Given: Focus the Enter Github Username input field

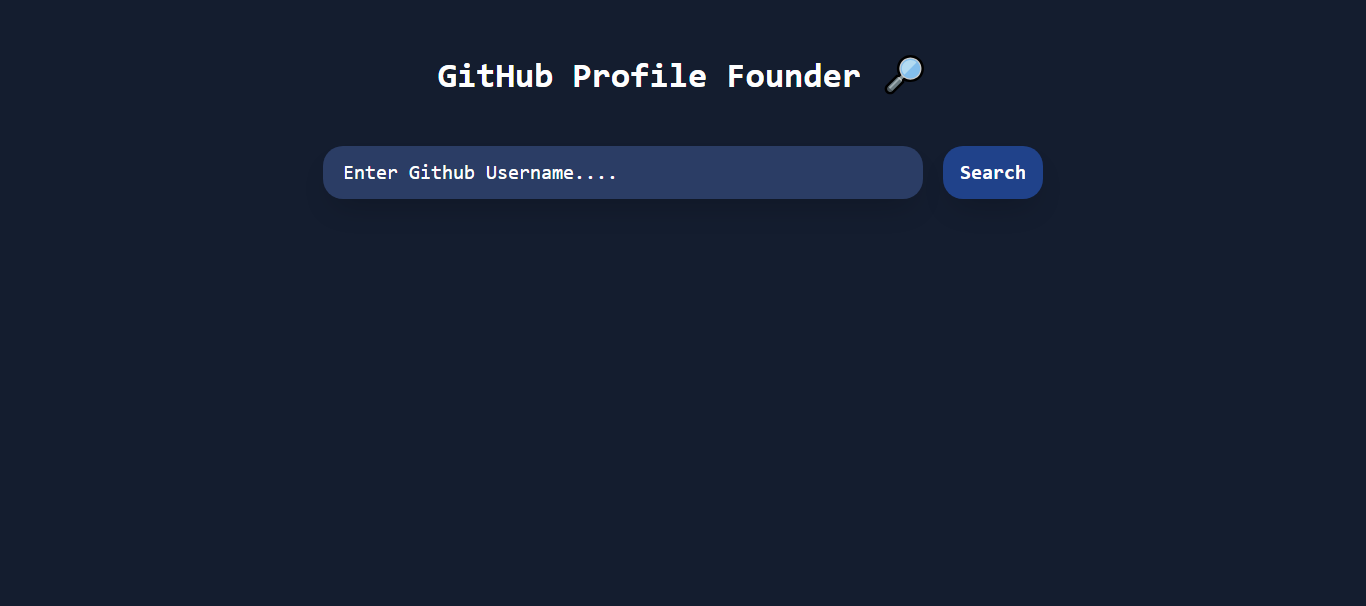Looking at the screenshot, I should tap(622, 172).
